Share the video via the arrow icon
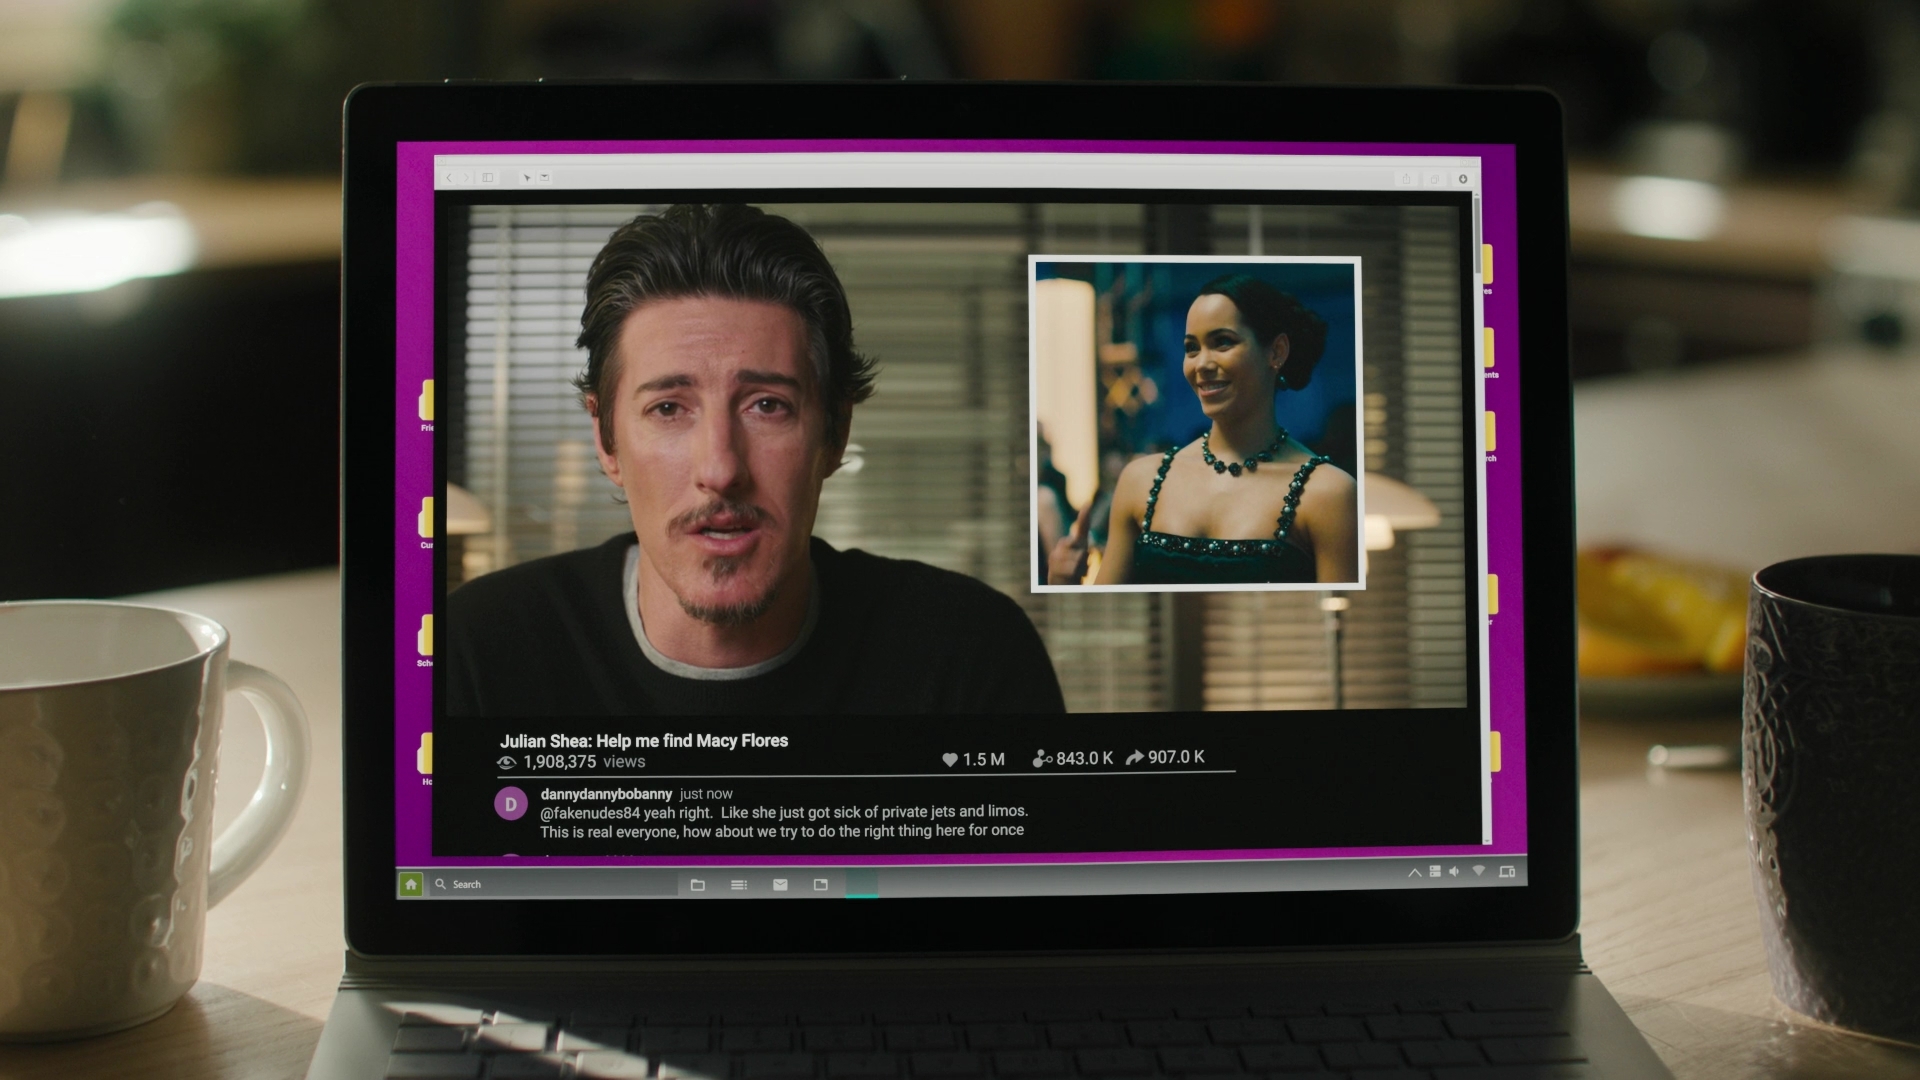 tap(1135, 758)
